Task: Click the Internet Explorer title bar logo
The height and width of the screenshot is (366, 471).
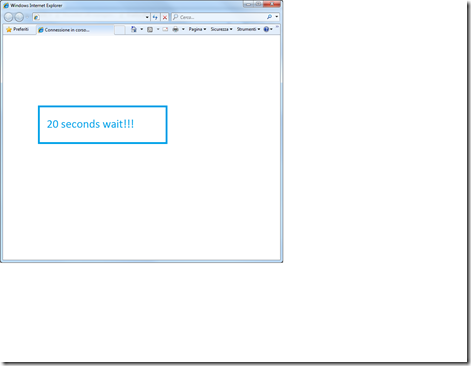Action: (6, 5)
